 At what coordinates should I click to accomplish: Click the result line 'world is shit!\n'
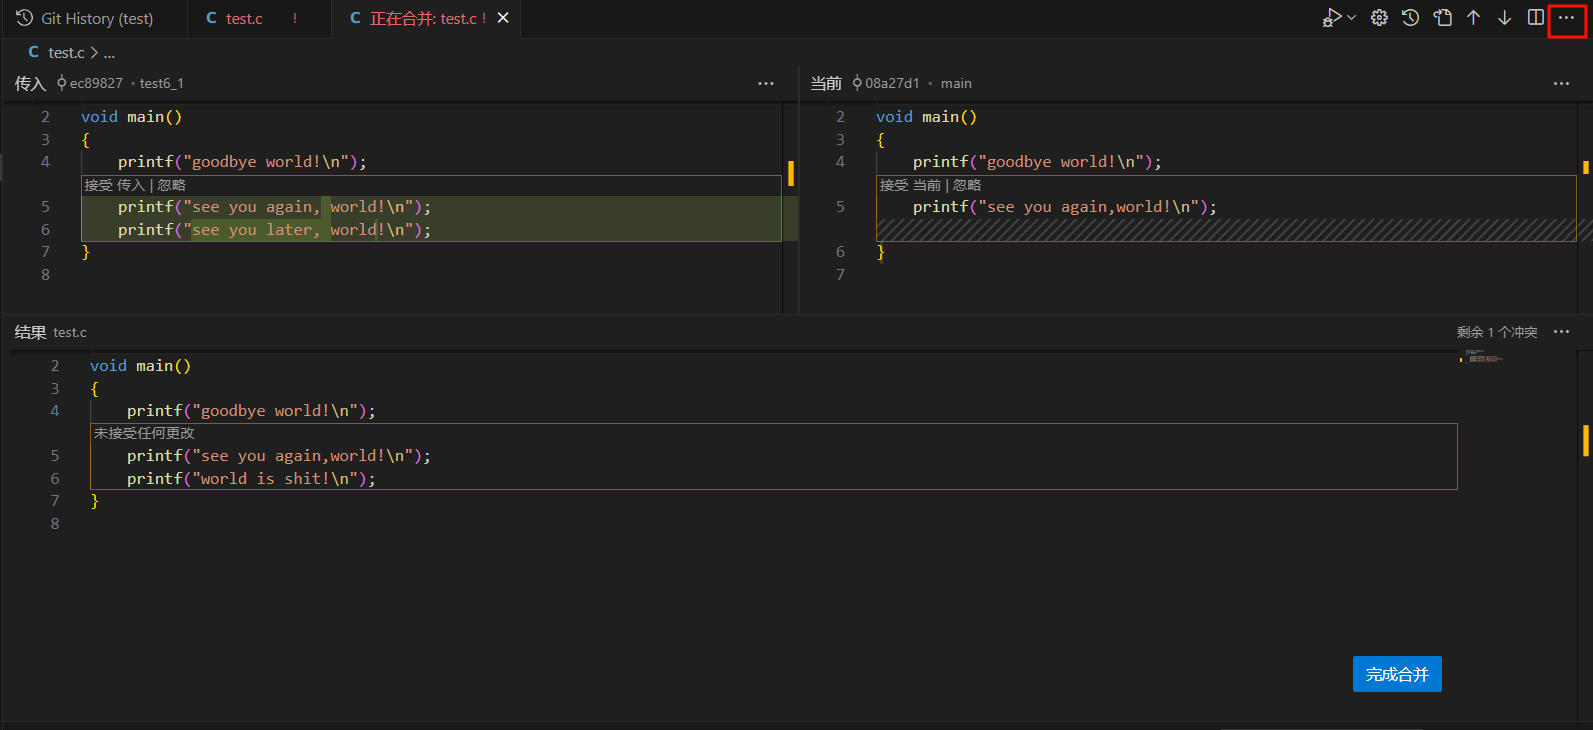point(251,479)
